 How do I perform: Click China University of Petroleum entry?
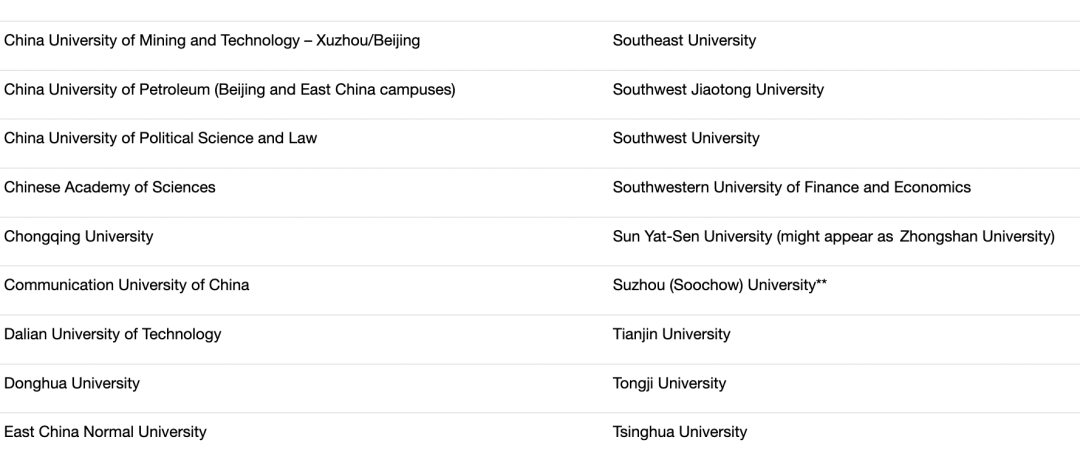(x=229, y=90)
